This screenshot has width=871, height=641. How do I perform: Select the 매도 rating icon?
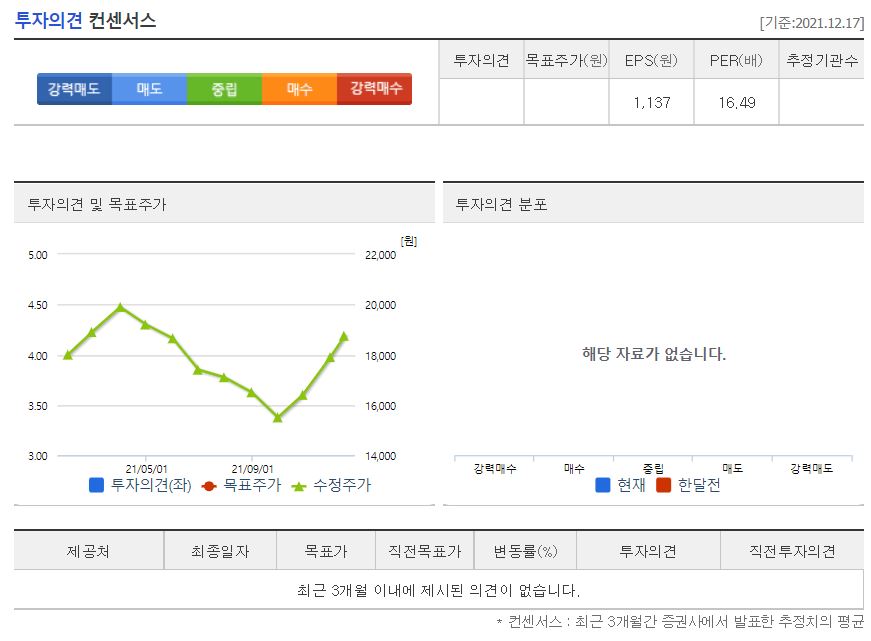[x=148, y=88]
